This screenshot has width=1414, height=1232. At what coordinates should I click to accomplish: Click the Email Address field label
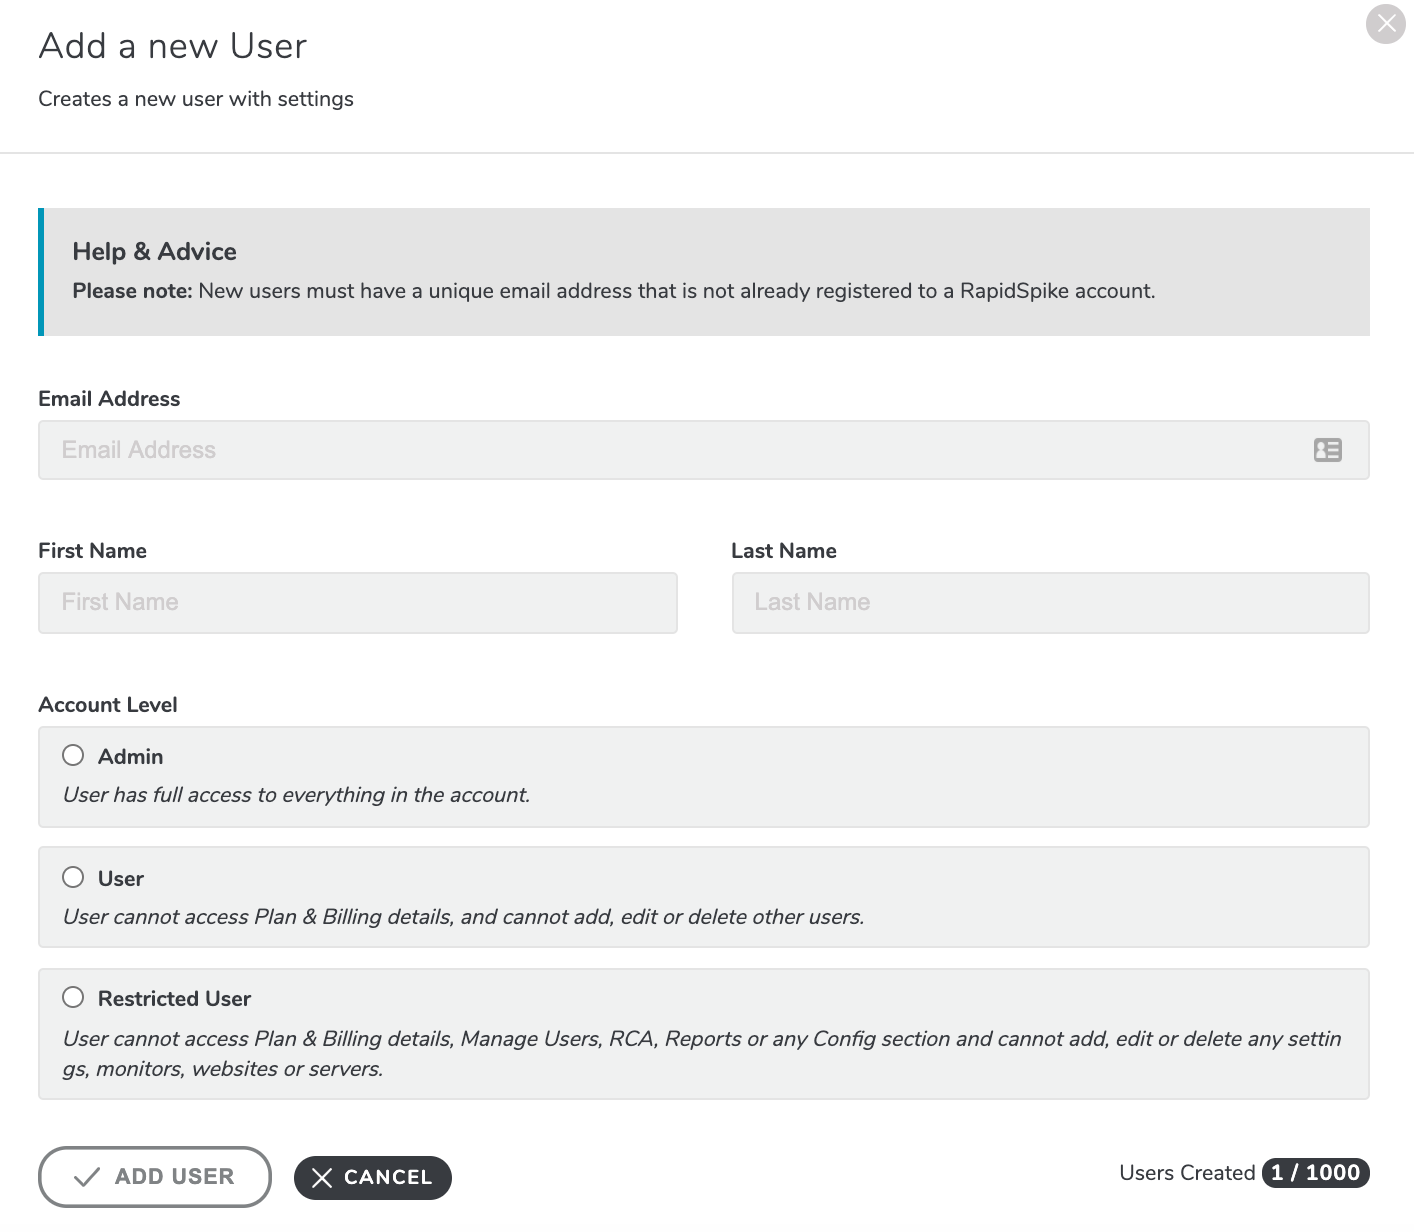[x=109, y=398]
